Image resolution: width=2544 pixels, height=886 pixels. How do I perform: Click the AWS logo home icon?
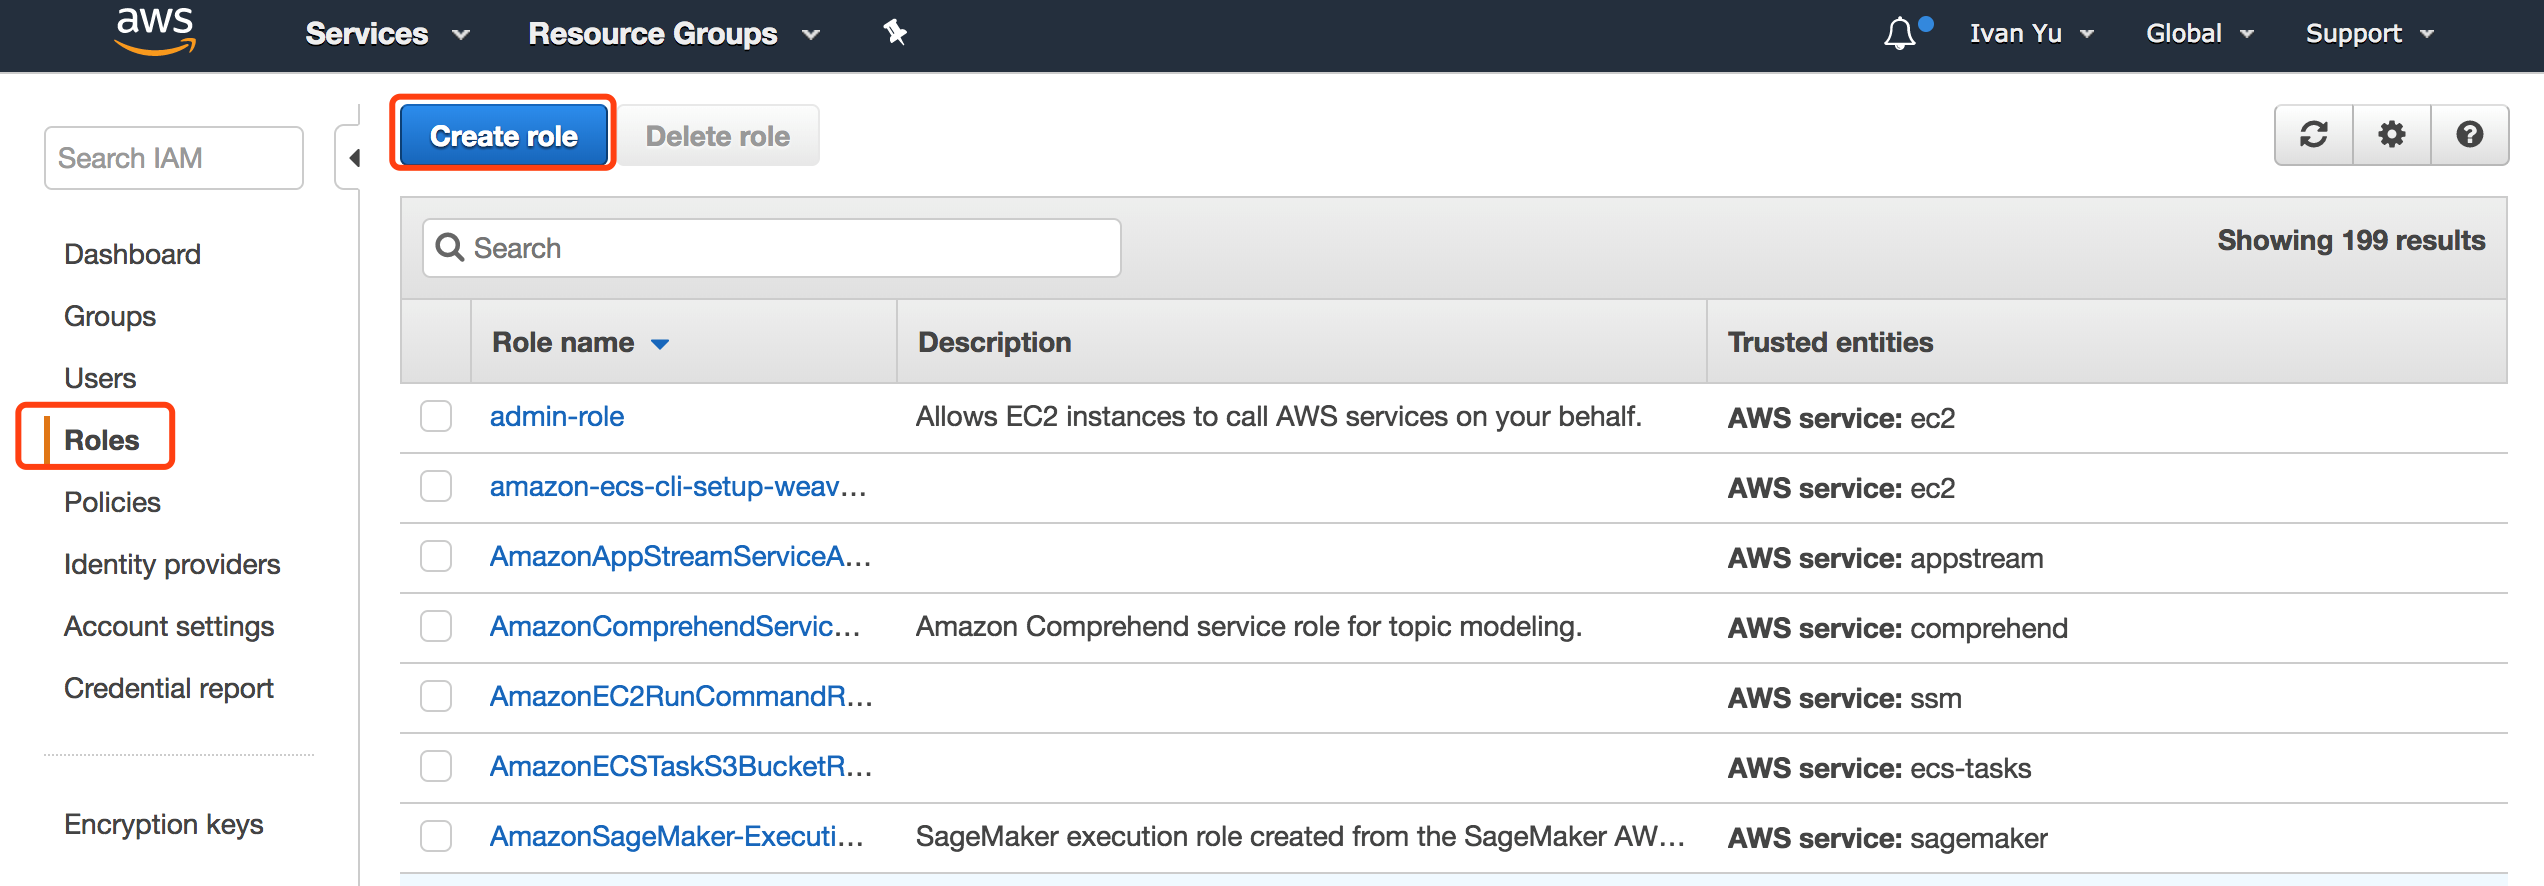coord(155,32)
